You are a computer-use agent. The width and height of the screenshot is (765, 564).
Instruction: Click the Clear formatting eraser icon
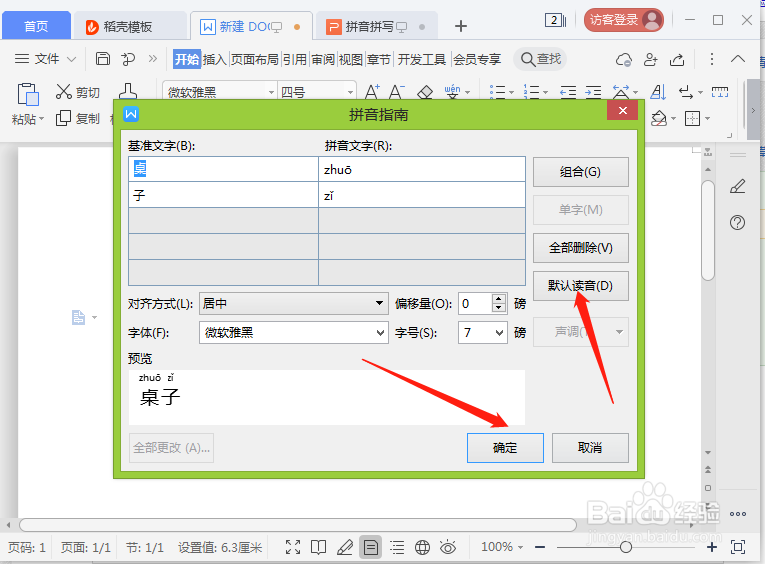425,92
